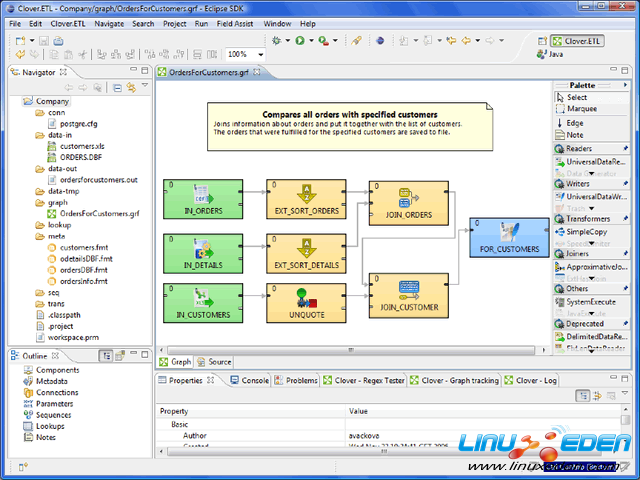Pick the Edge tool in Palette

point(575,123)
